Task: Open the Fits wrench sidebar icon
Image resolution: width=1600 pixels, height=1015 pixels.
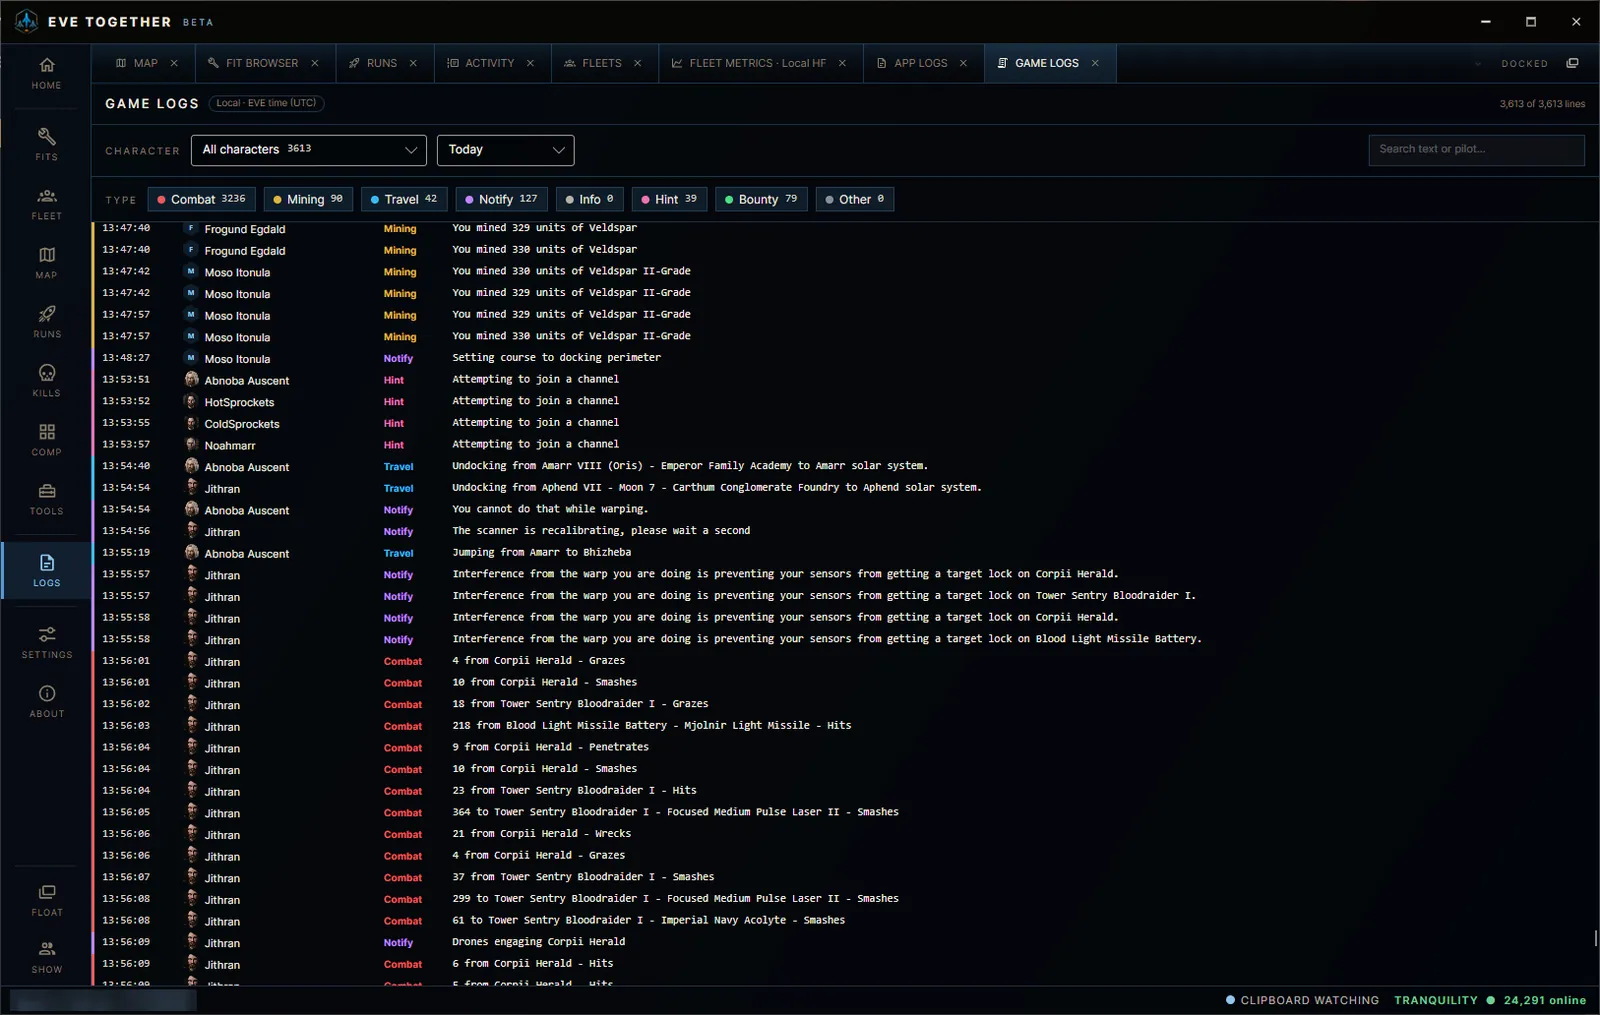Action: 46,144
